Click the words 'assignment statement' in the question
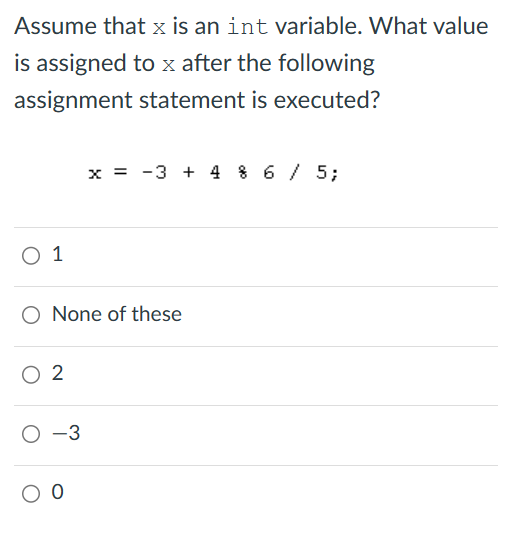Screen dimensions: 518x538 tap(129, 101)
